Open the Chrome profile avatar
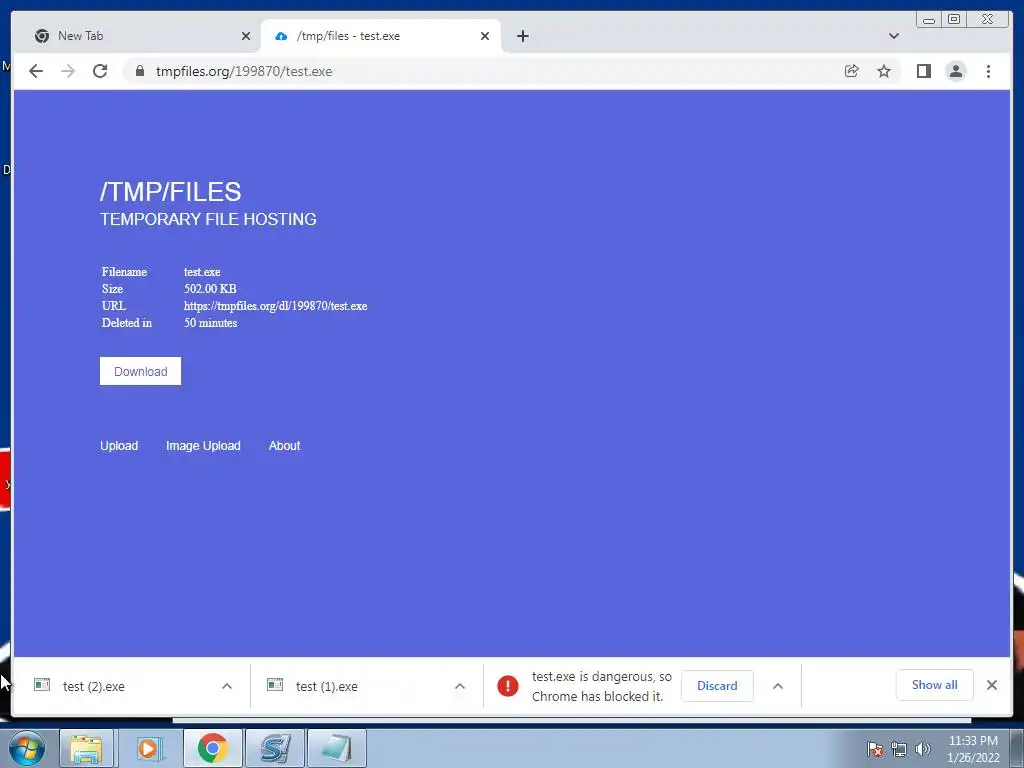Image resolution: width=1024 pixels, height=768 pixels. pos(955,71)
